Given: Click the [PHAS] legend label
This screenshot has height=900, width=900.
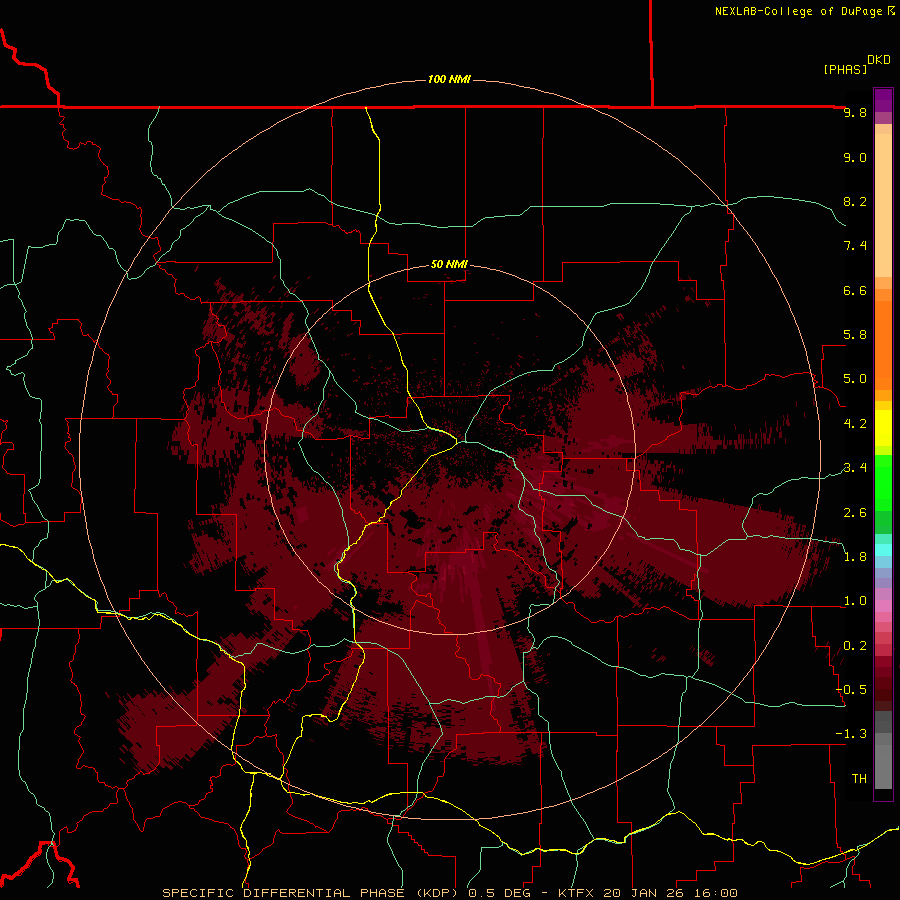Looking at the screenshot, I should click(845, 69).
